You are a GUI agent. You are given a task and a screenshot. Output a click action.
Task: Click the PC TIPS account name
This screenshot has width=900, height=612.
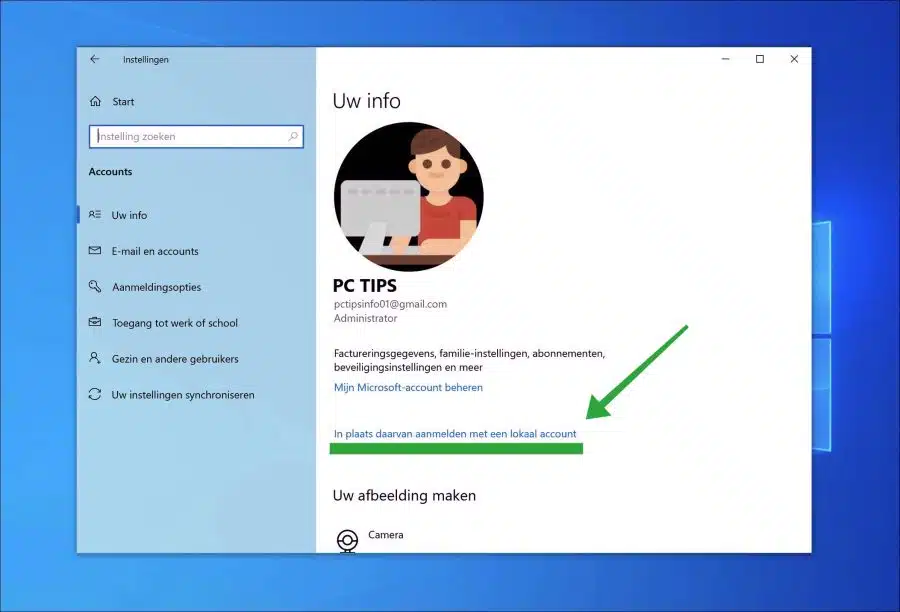364,285
